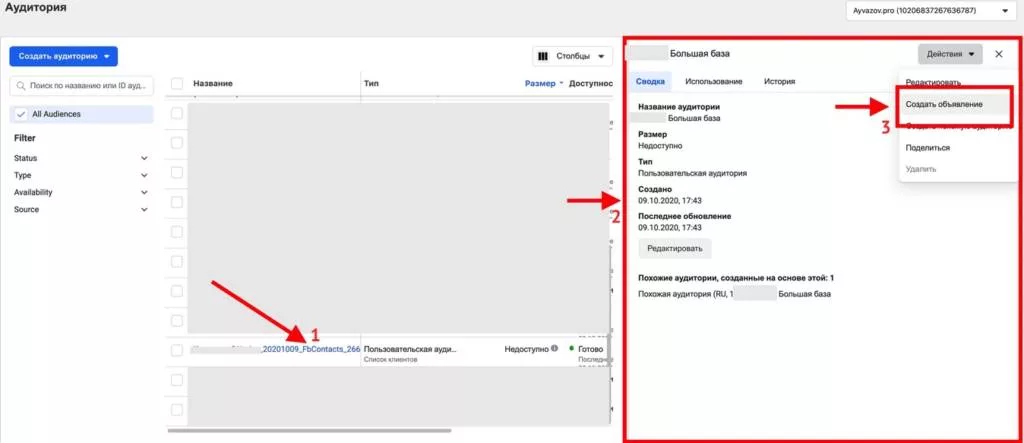This screenshot has height=443, width=1024.
Task: Sort by the Размер column header
Action: 540,84
